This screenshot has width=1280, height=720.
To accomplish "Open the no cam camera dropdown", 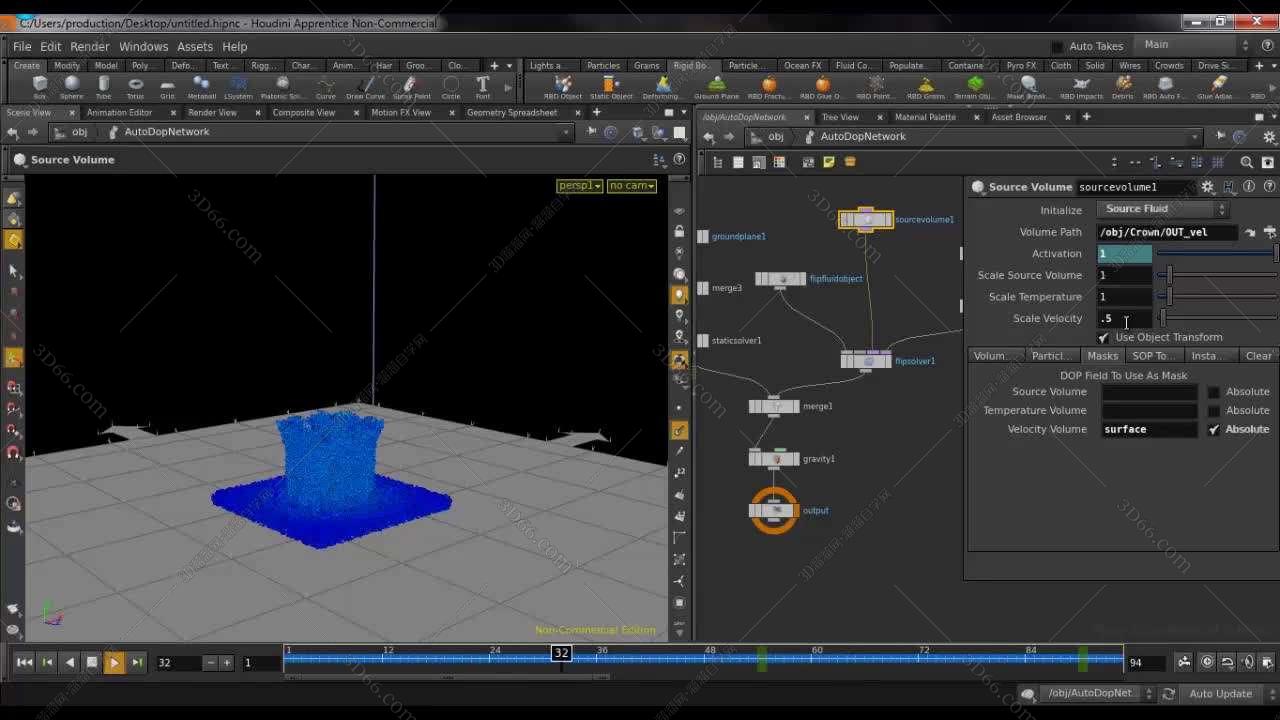I will (x=631, y=185).
